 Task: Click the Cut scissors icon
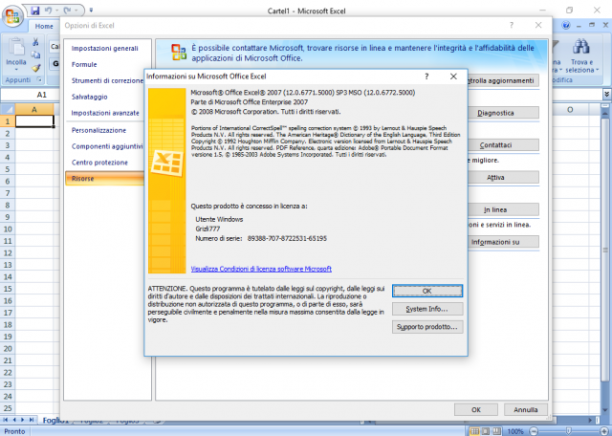[x=36, y=42]
